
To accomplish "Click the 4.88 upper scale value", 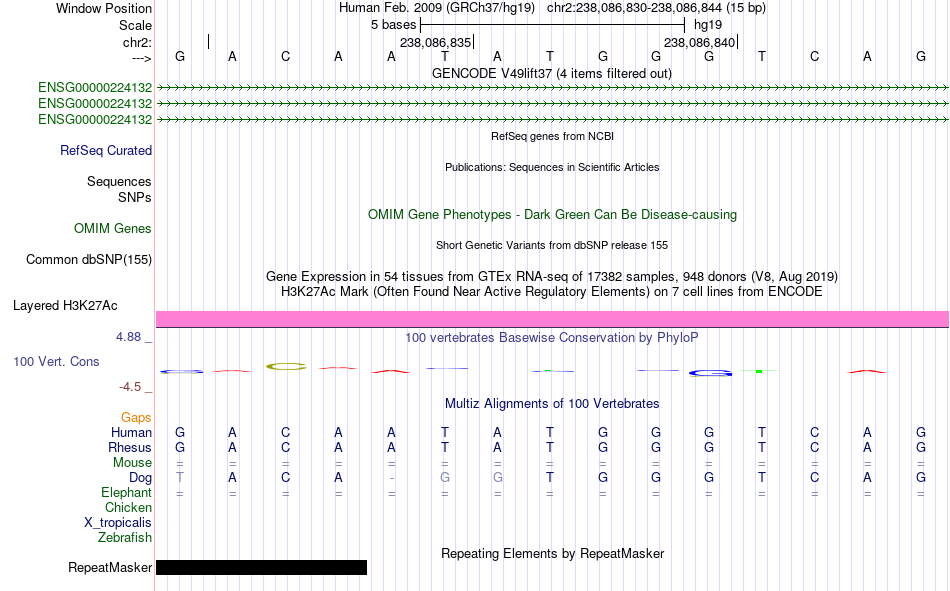I will [x=128, y=337].
